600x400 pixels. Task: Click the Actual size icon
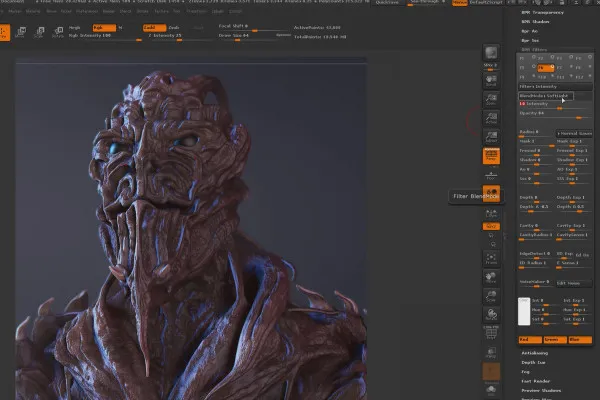tap(491, 118)
